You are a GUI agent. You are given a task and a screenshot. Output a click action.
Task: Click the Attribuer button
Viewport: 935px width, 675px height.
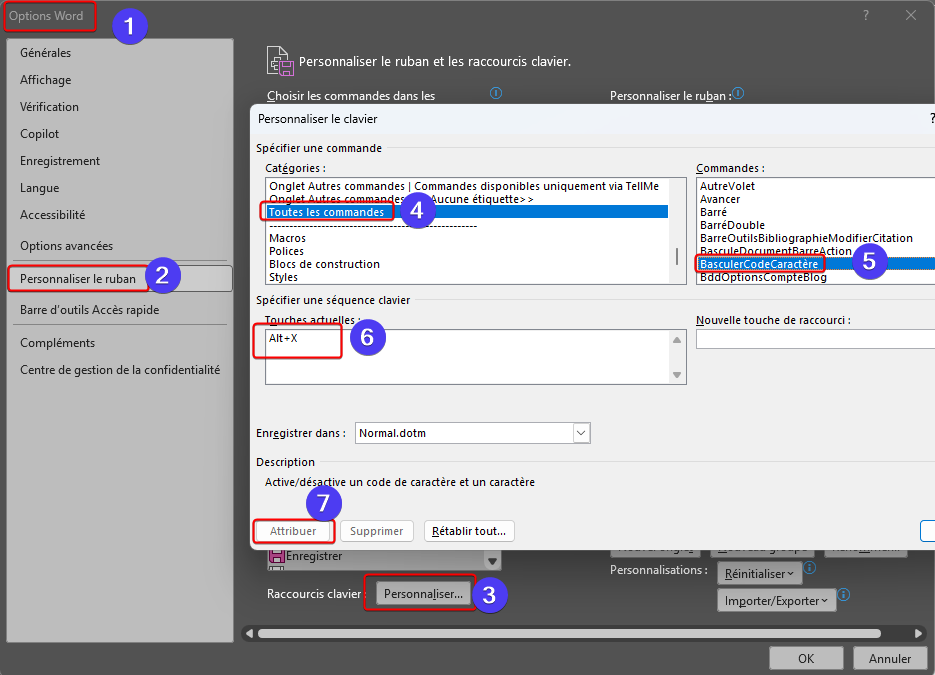(293, 531)
